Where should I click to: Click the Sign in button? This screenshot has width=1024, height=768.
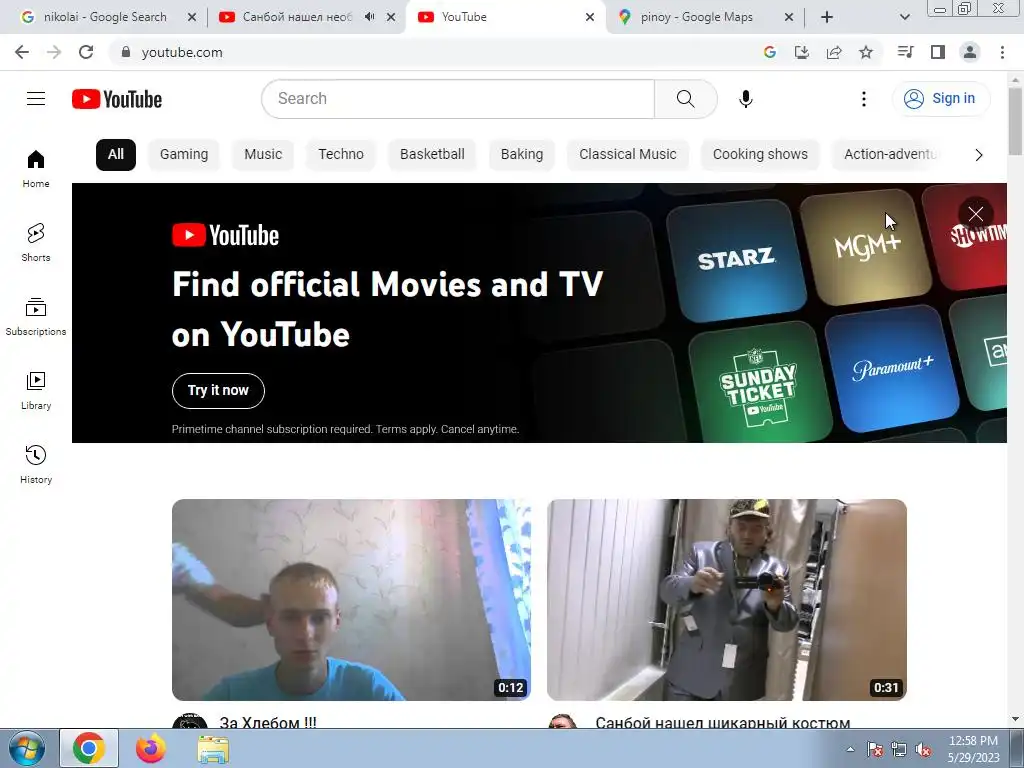point(941,99)
